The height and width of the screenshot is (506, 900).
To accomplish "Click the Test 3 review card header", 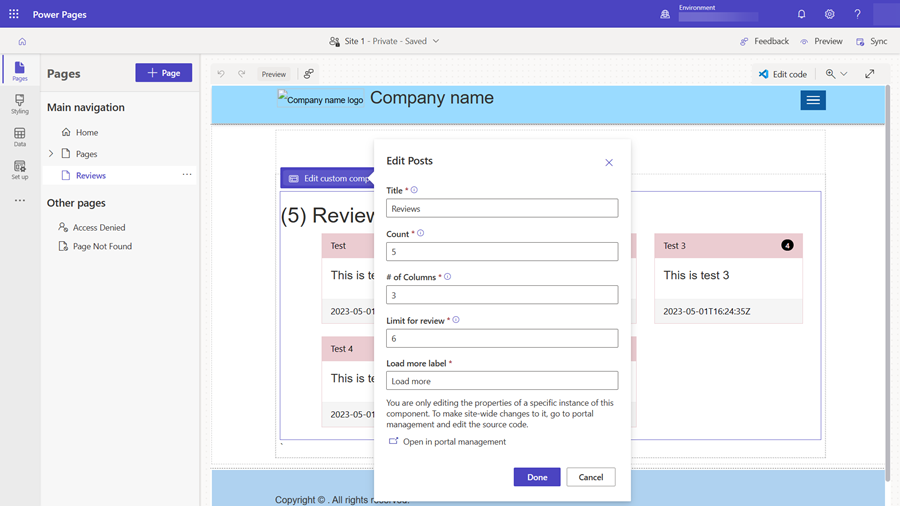I will point(728,246).
